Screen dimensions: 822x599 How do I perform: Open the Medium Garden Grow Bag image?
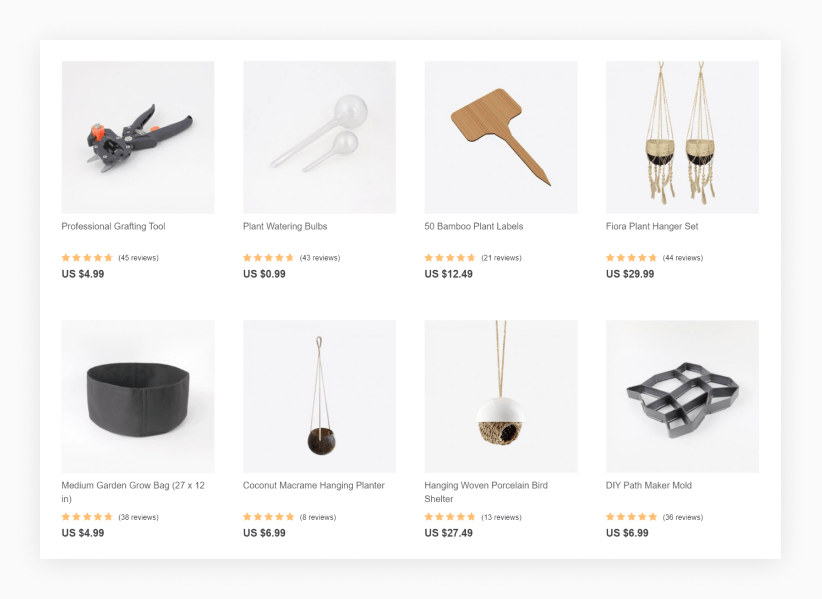click(138, 396)
